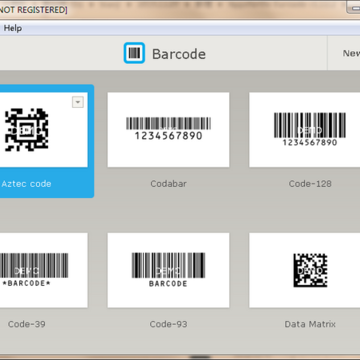Select the Code-39 barcode thumbnail
The image size is (360, 360).
point(44,270)
